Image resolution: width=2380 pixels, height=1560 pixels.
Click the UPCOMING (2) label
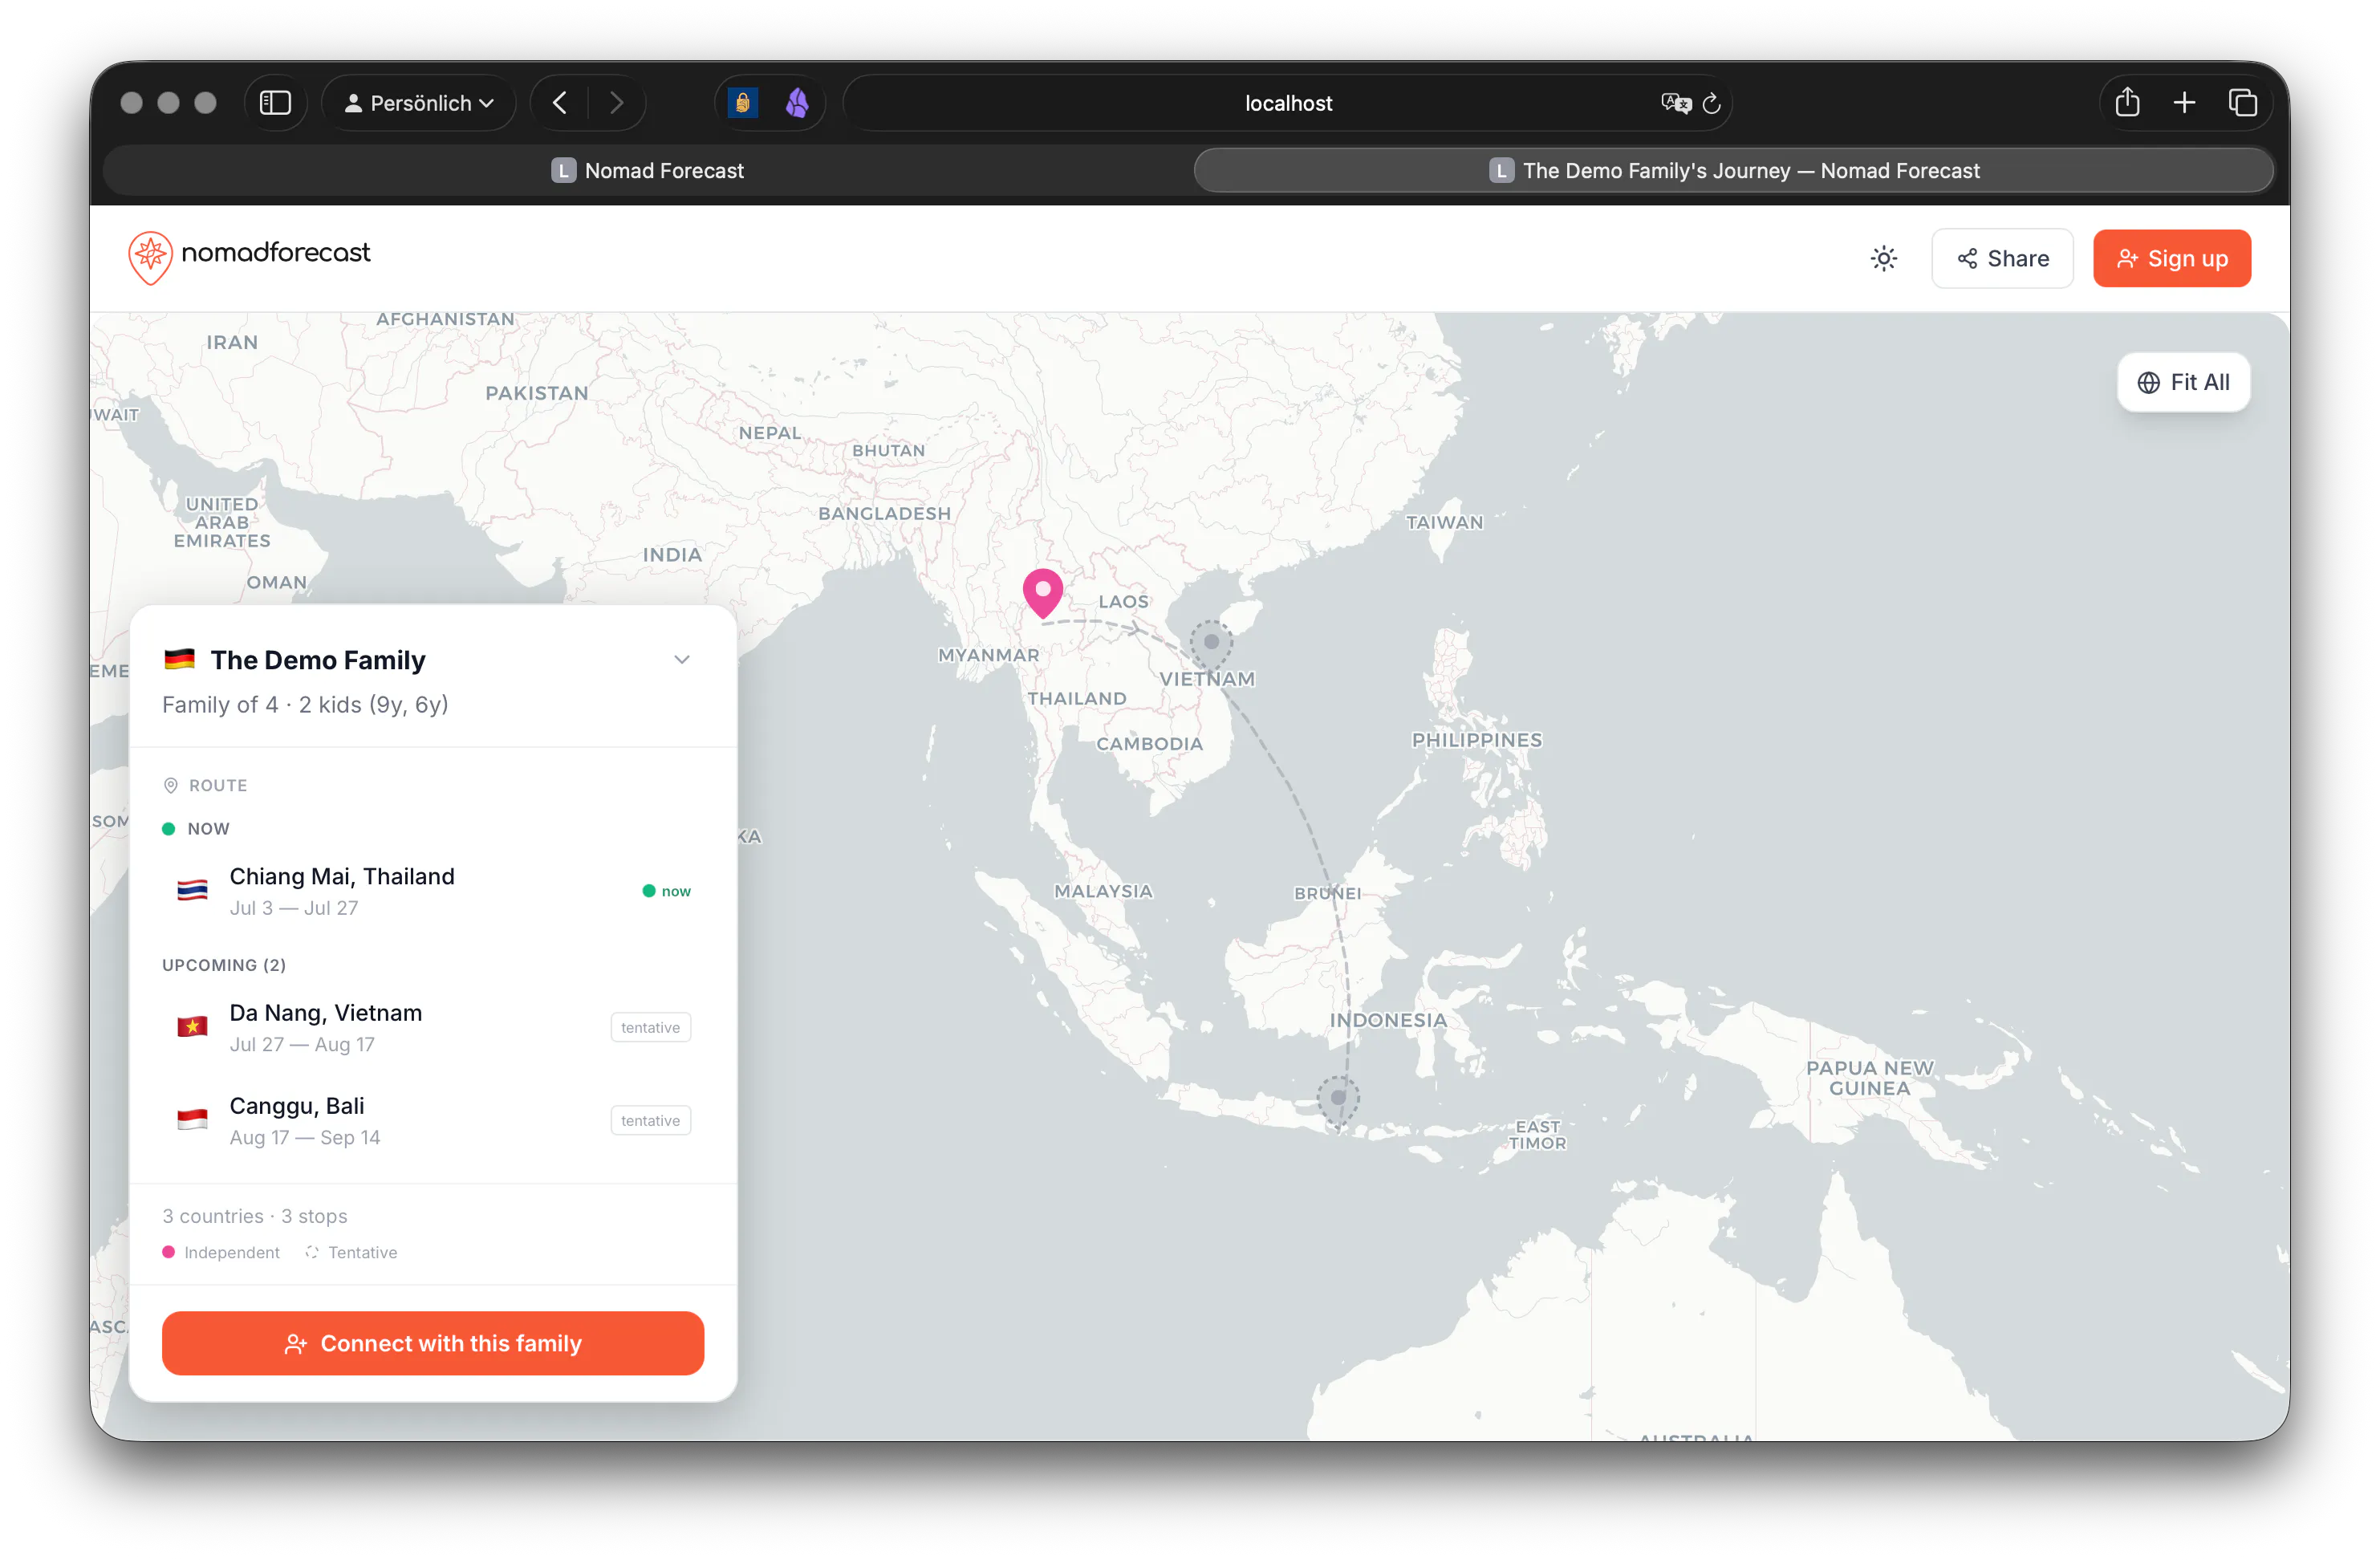[x=224, y=965]
